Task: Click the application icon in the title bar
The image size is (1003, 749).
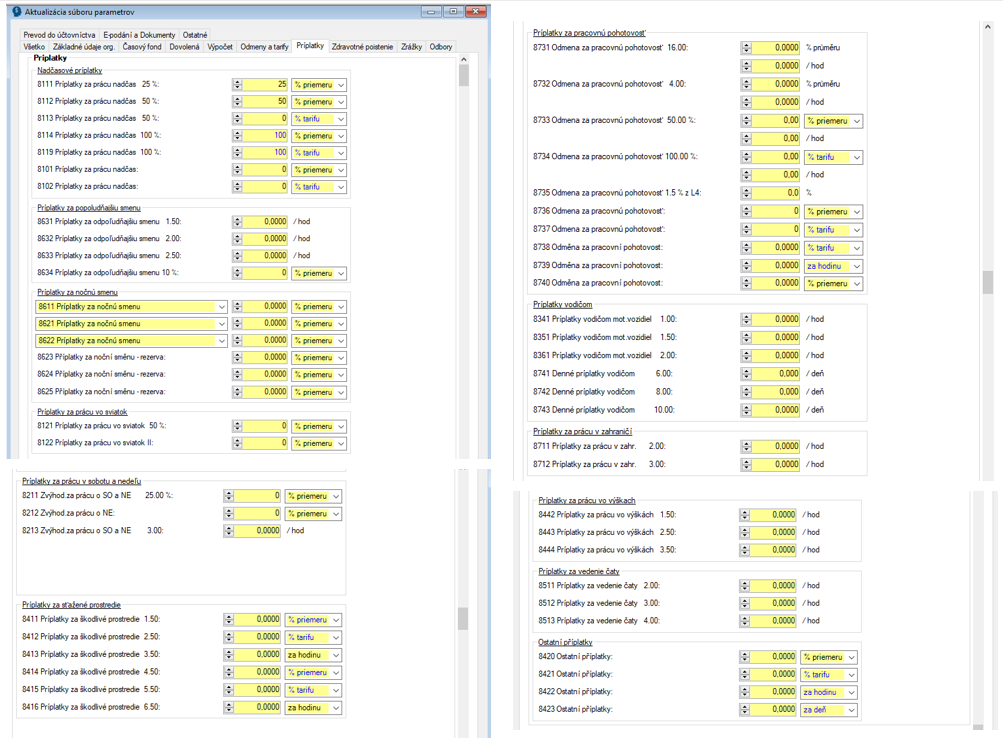Action: [x=17, y=12]
